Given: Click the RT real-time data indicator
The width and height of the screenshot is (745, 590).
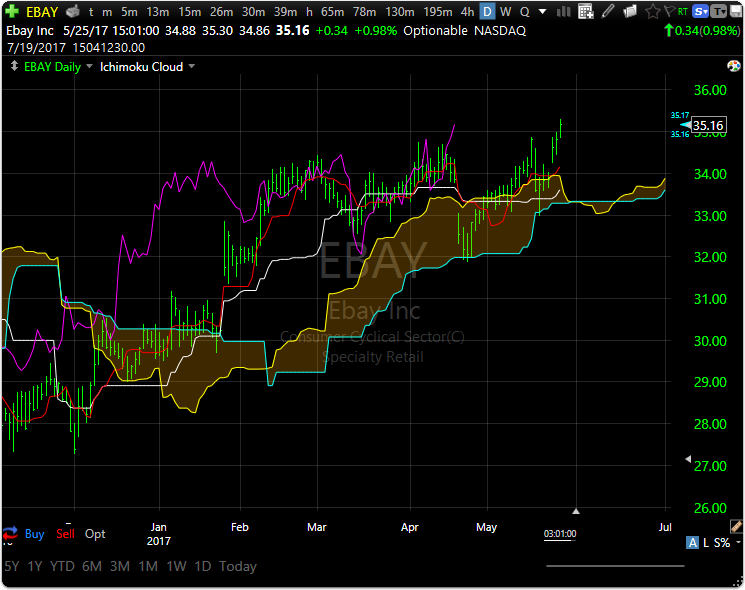Looking at the screenshot, I should tap(683, 11).
